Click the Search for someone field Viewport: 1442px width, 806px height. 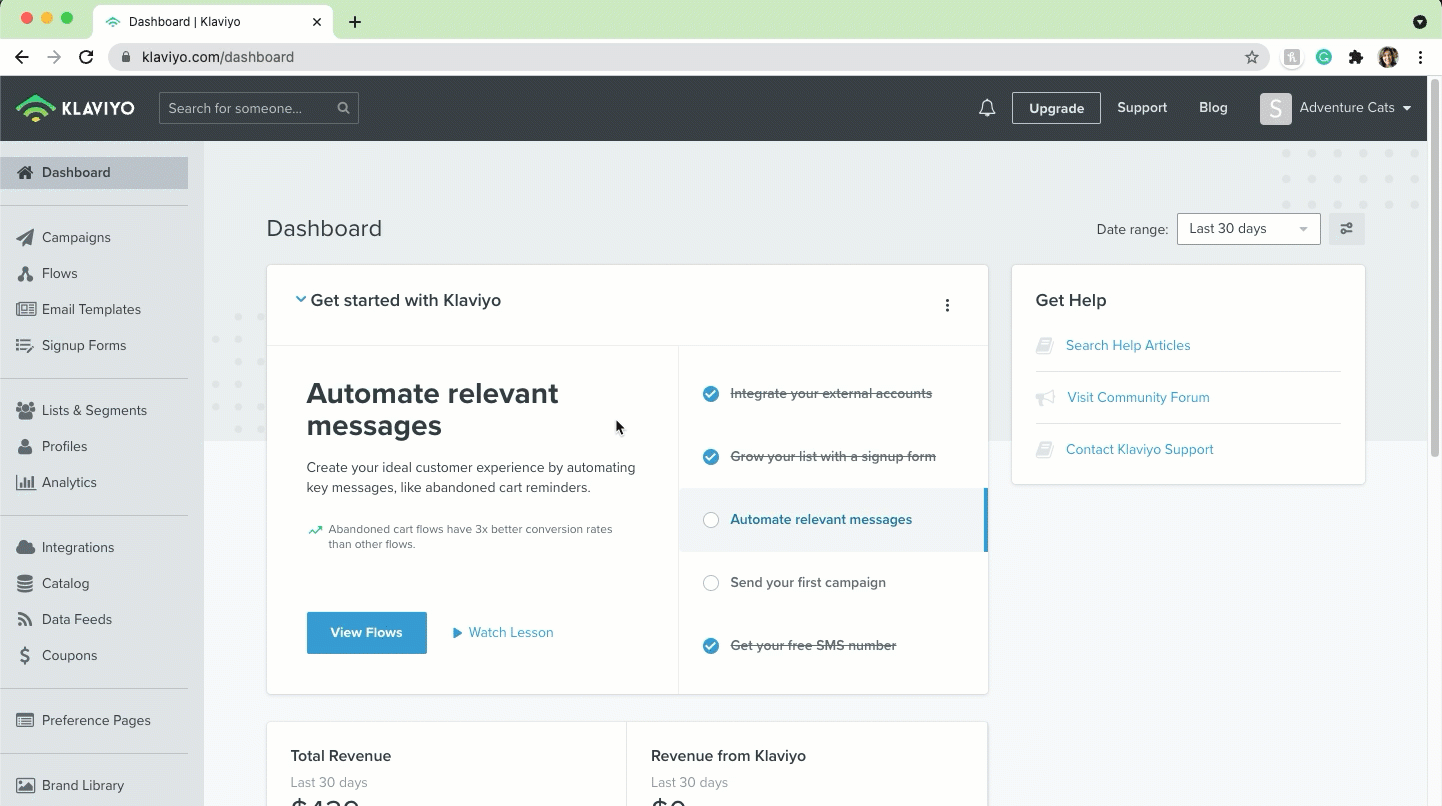tap(258, 108)
